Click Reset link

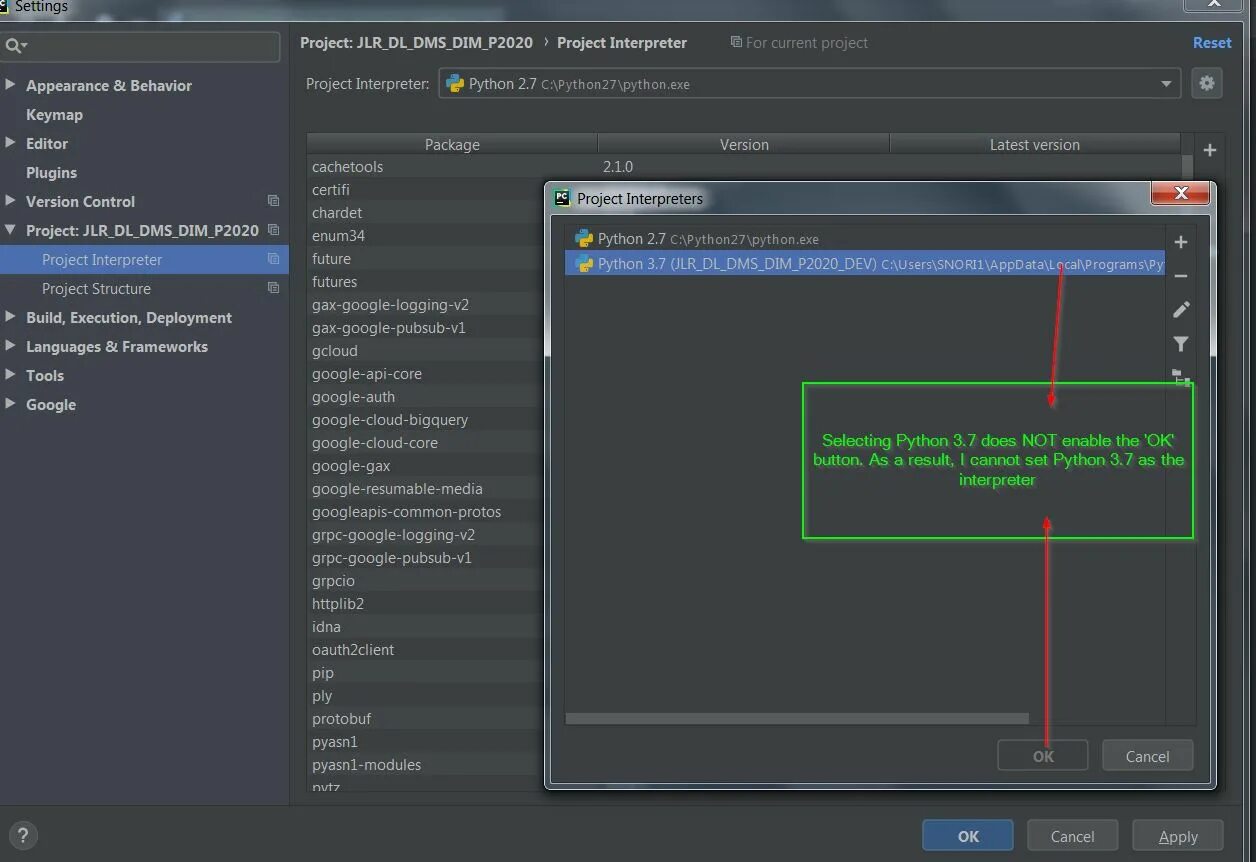pyautogui.click(x=1212, y=42)
